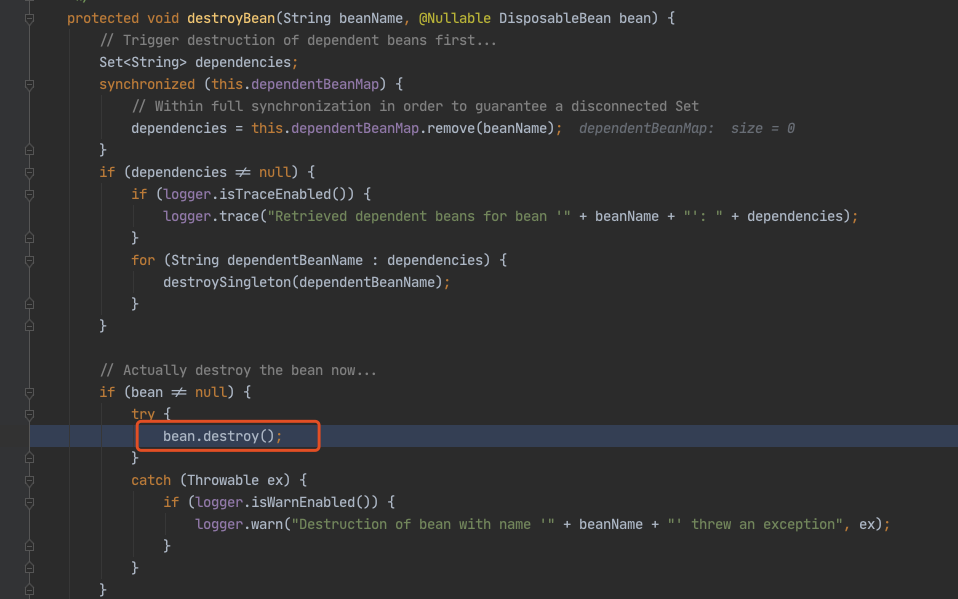Click the string "Destruction of bean with name '"

point(423,524)
